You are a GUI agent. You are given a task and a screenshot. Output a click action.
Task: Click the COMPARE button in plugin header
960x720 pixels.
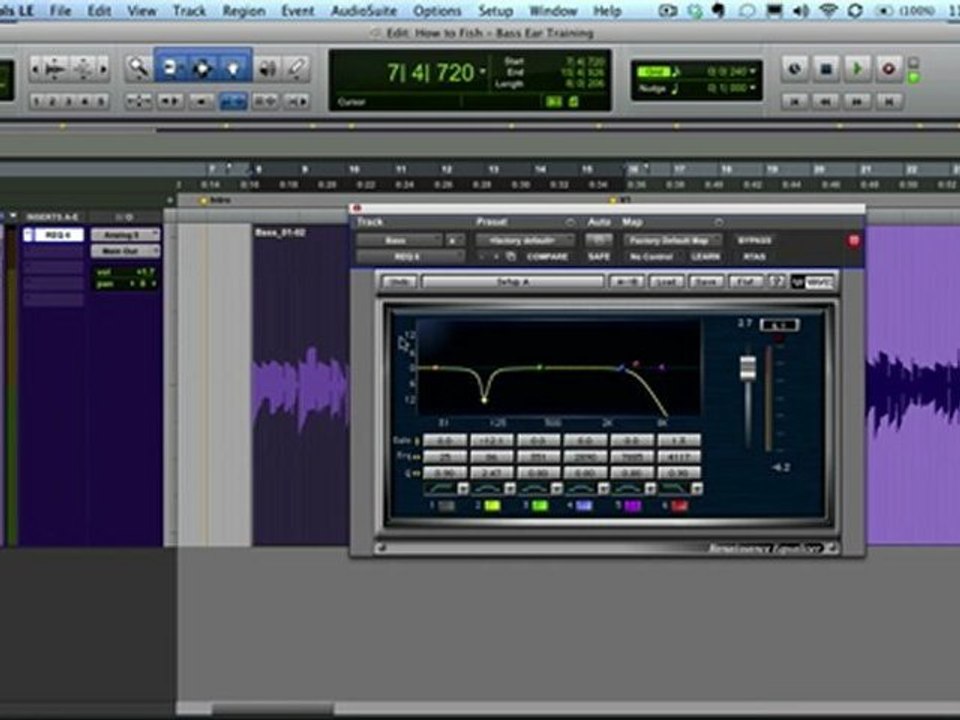(547, 257)
